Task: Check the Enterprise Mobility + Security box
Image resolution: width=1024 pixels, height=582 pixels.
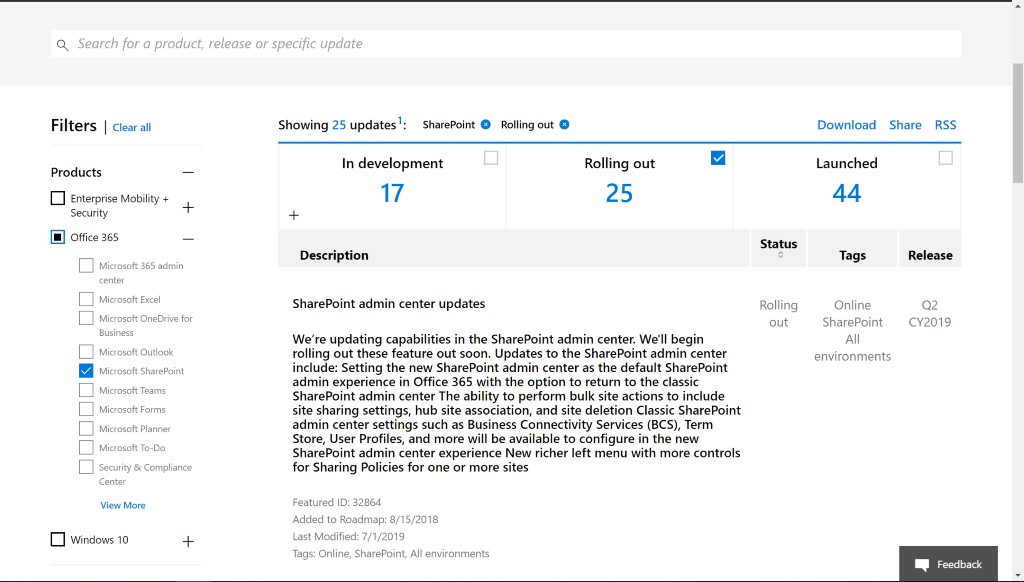Action: [58, 198]
